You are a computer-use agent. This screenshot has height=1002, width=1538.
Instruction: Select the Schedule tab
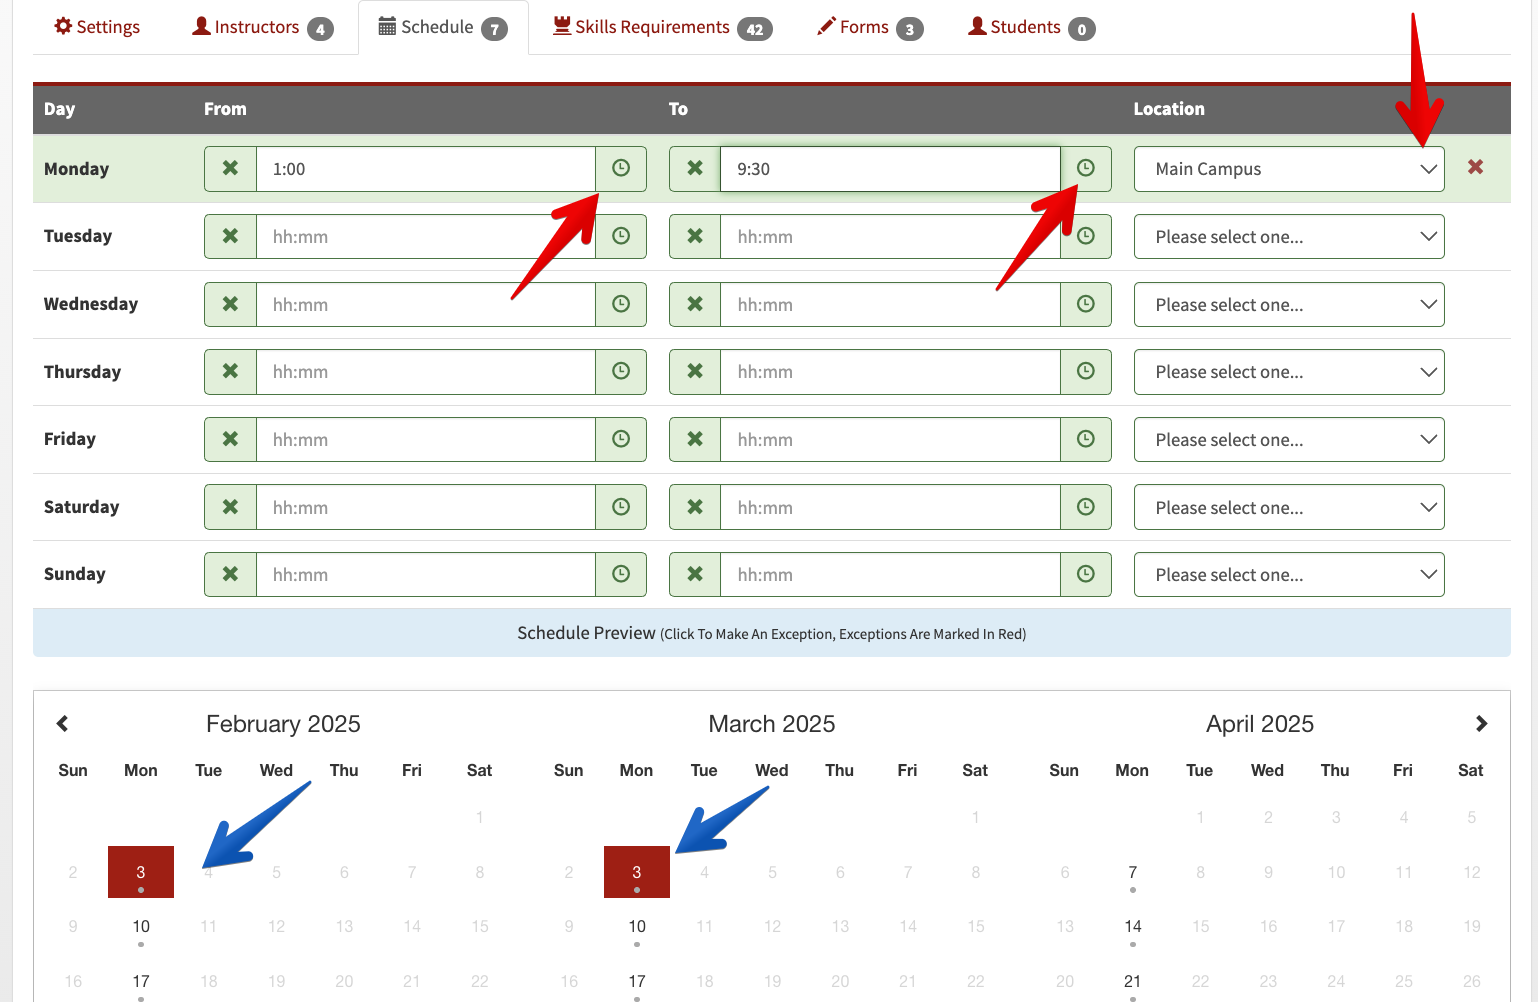[x=443, y=27]
